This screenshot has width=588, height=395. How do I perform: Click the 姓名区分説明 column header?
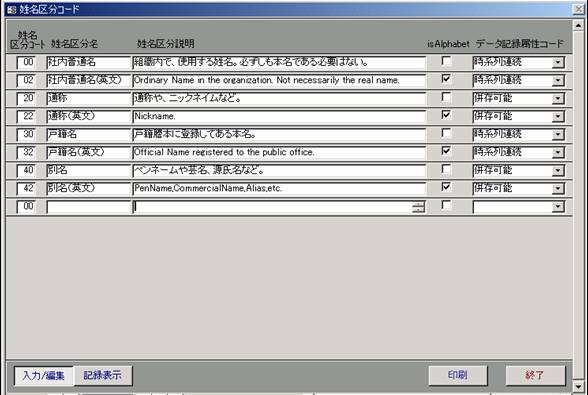[165, 44]
